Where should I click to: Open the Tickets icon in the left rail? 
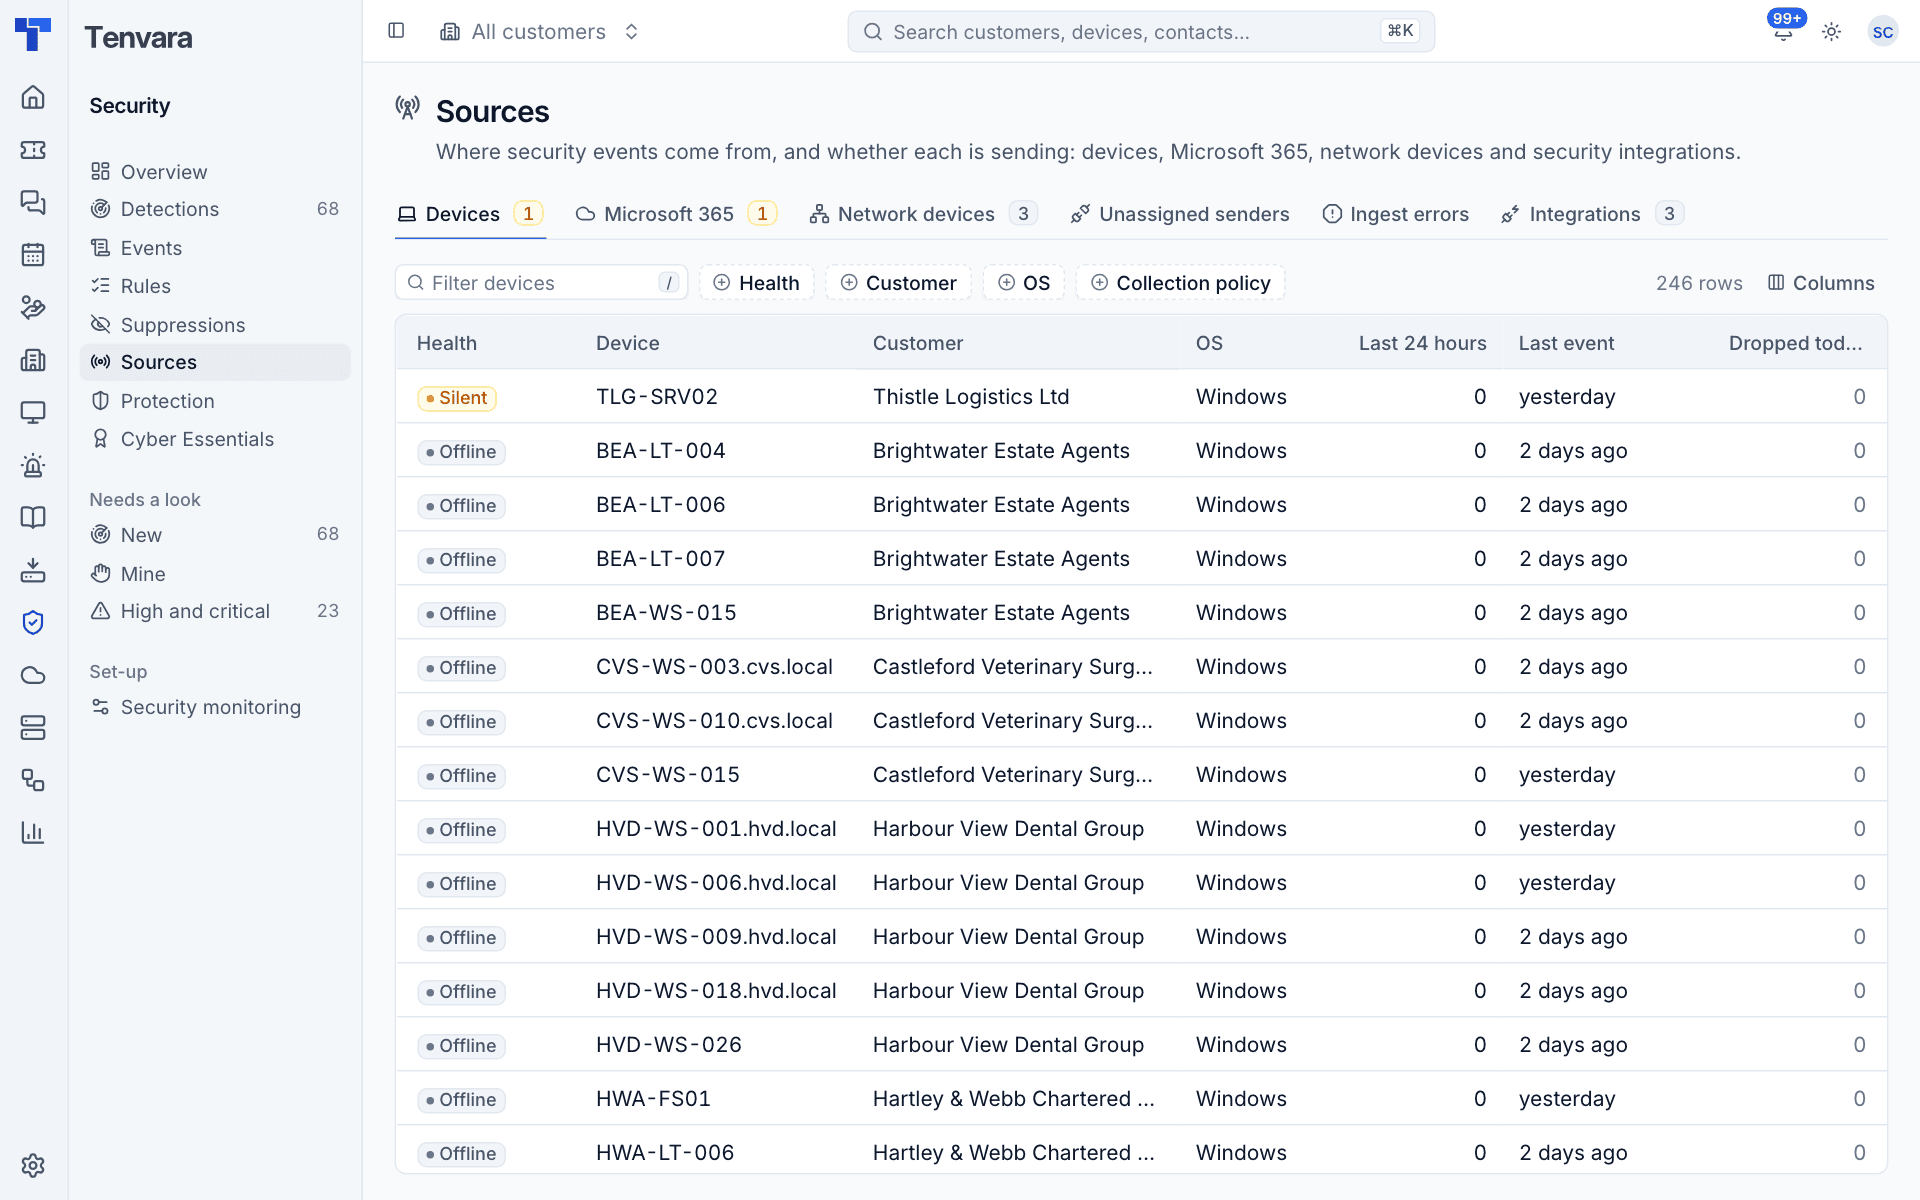click(33, 150)
